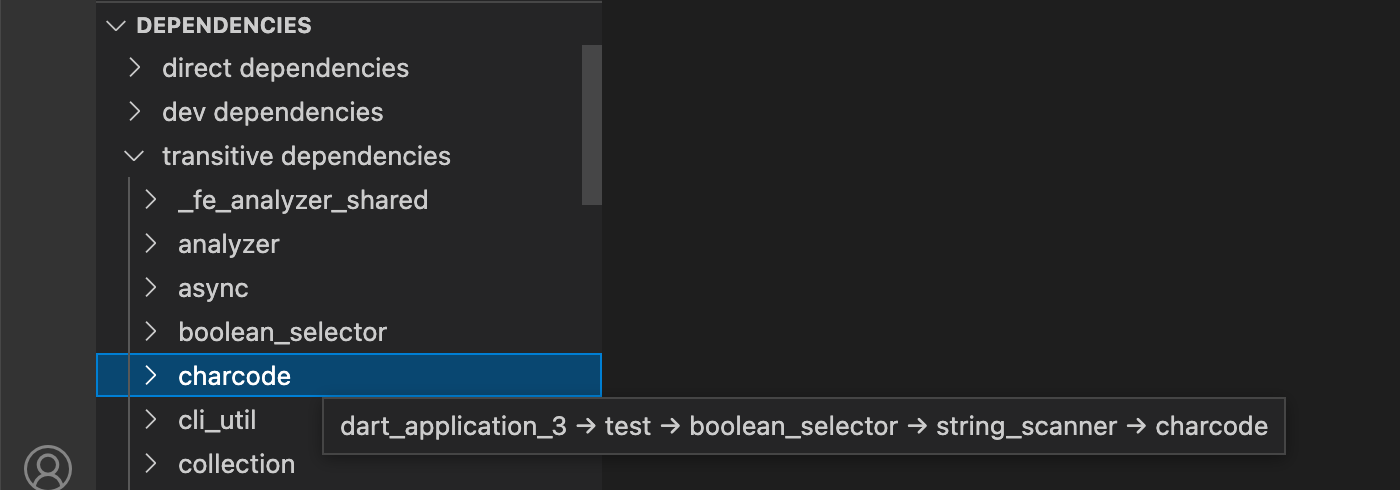The image size is (1400, 490).
Task: Expand the boolean_selector chevron
Action: tap(151, 332)
